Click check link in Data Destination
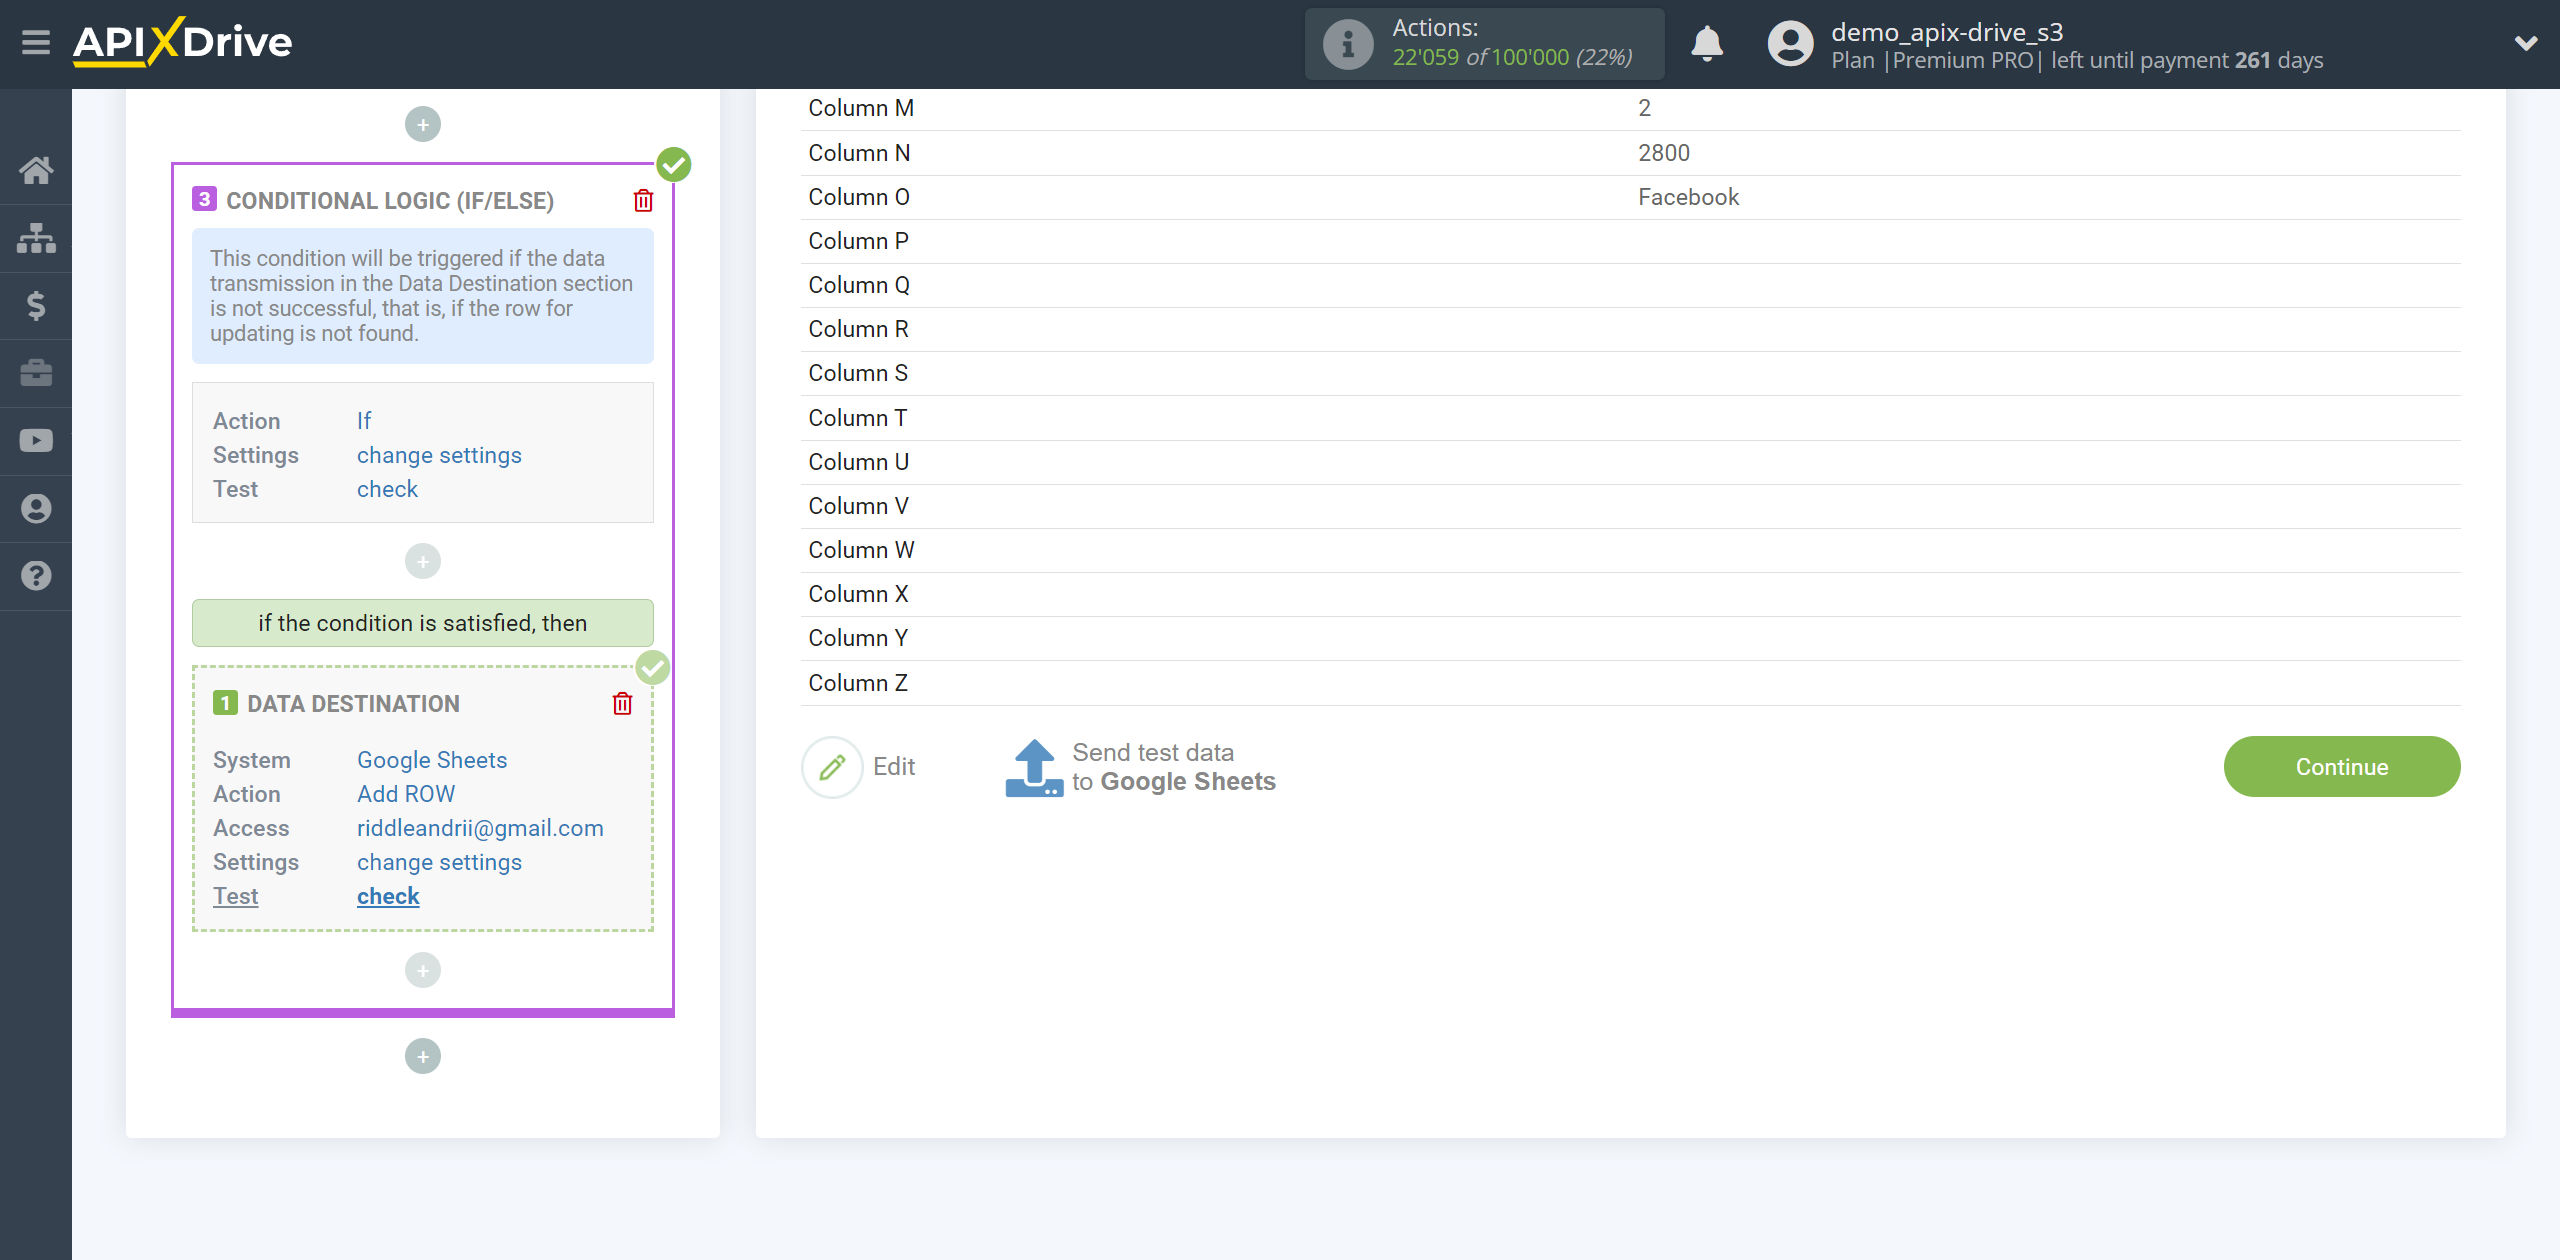Screen dimensions: 2560x1260 click(x=388, y=896)
